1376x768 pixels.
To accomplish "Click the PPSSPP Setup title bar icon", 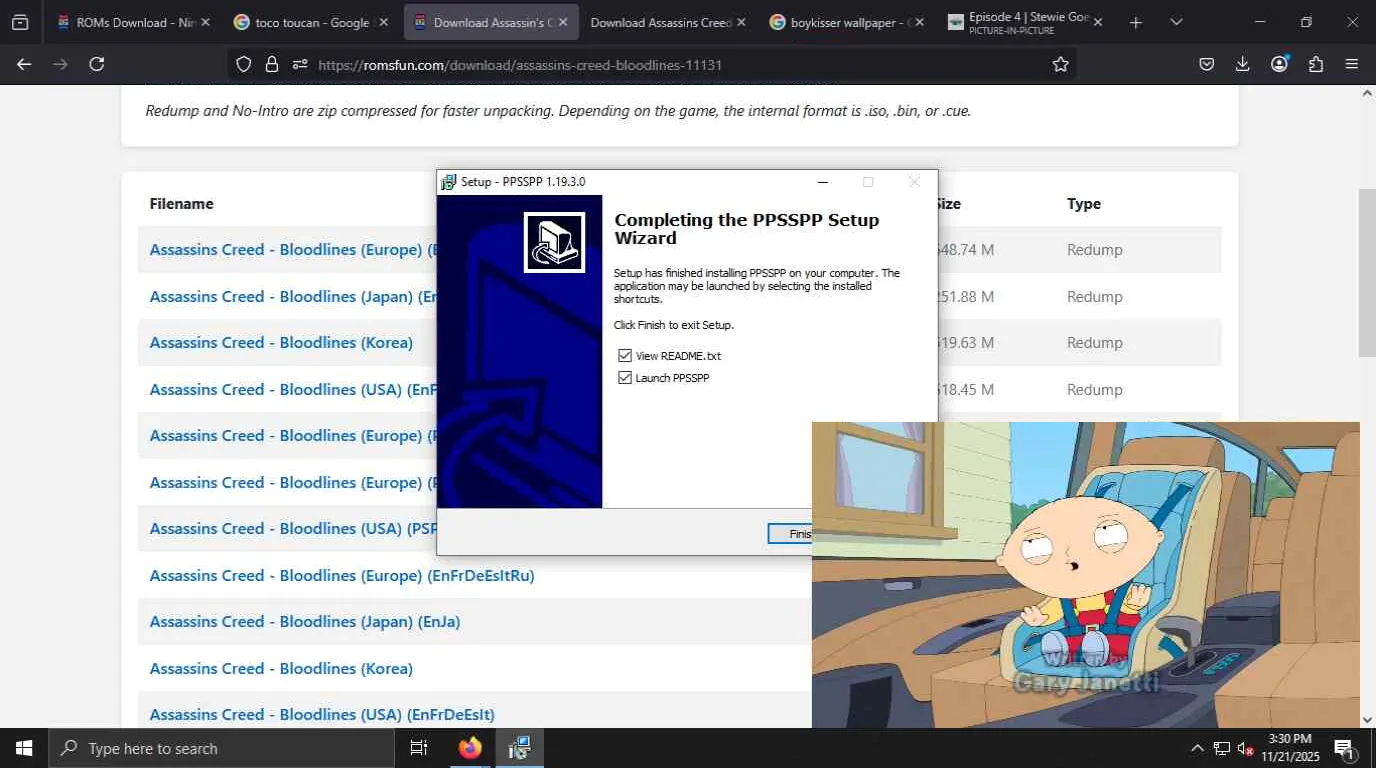I will (449, 182).
